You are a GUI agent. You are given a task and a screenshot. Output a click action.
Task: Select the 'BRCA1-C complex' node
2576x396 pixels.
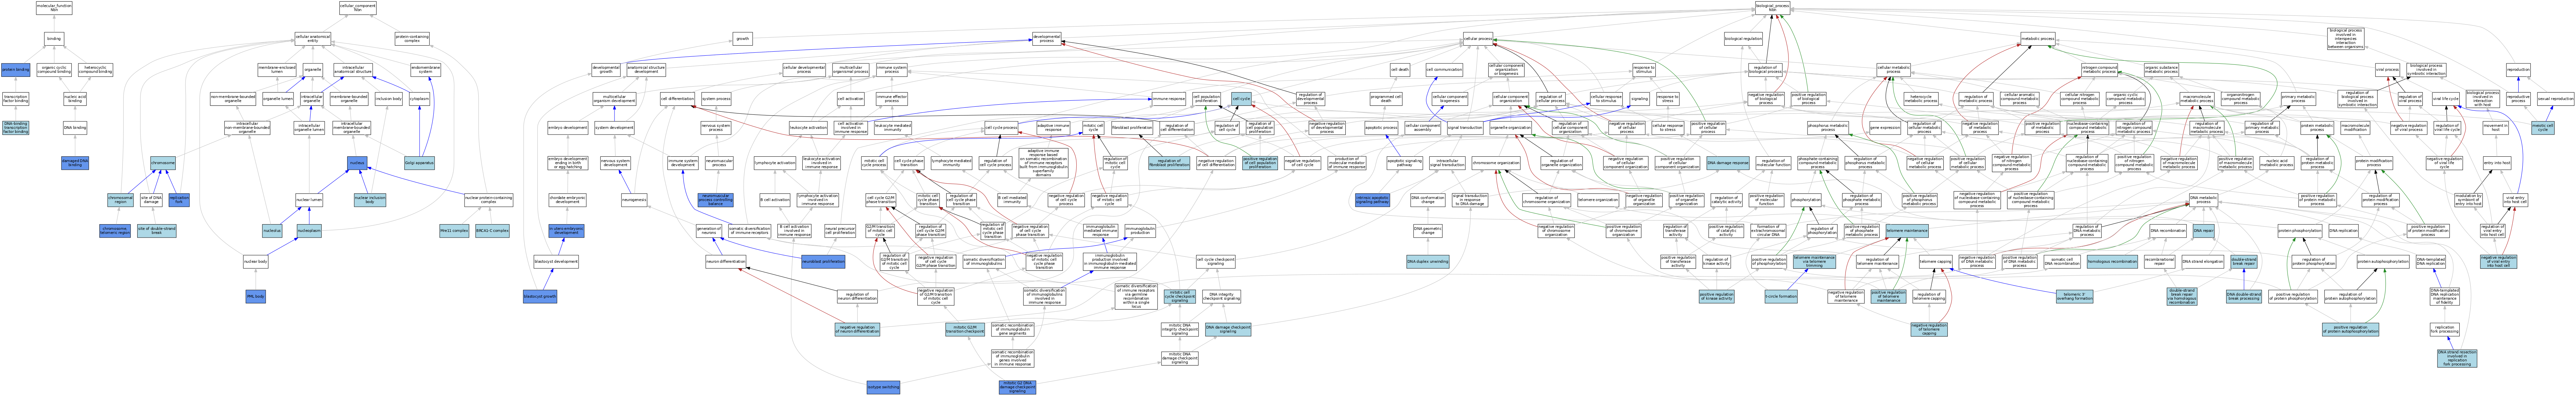(x=492, y=231)
